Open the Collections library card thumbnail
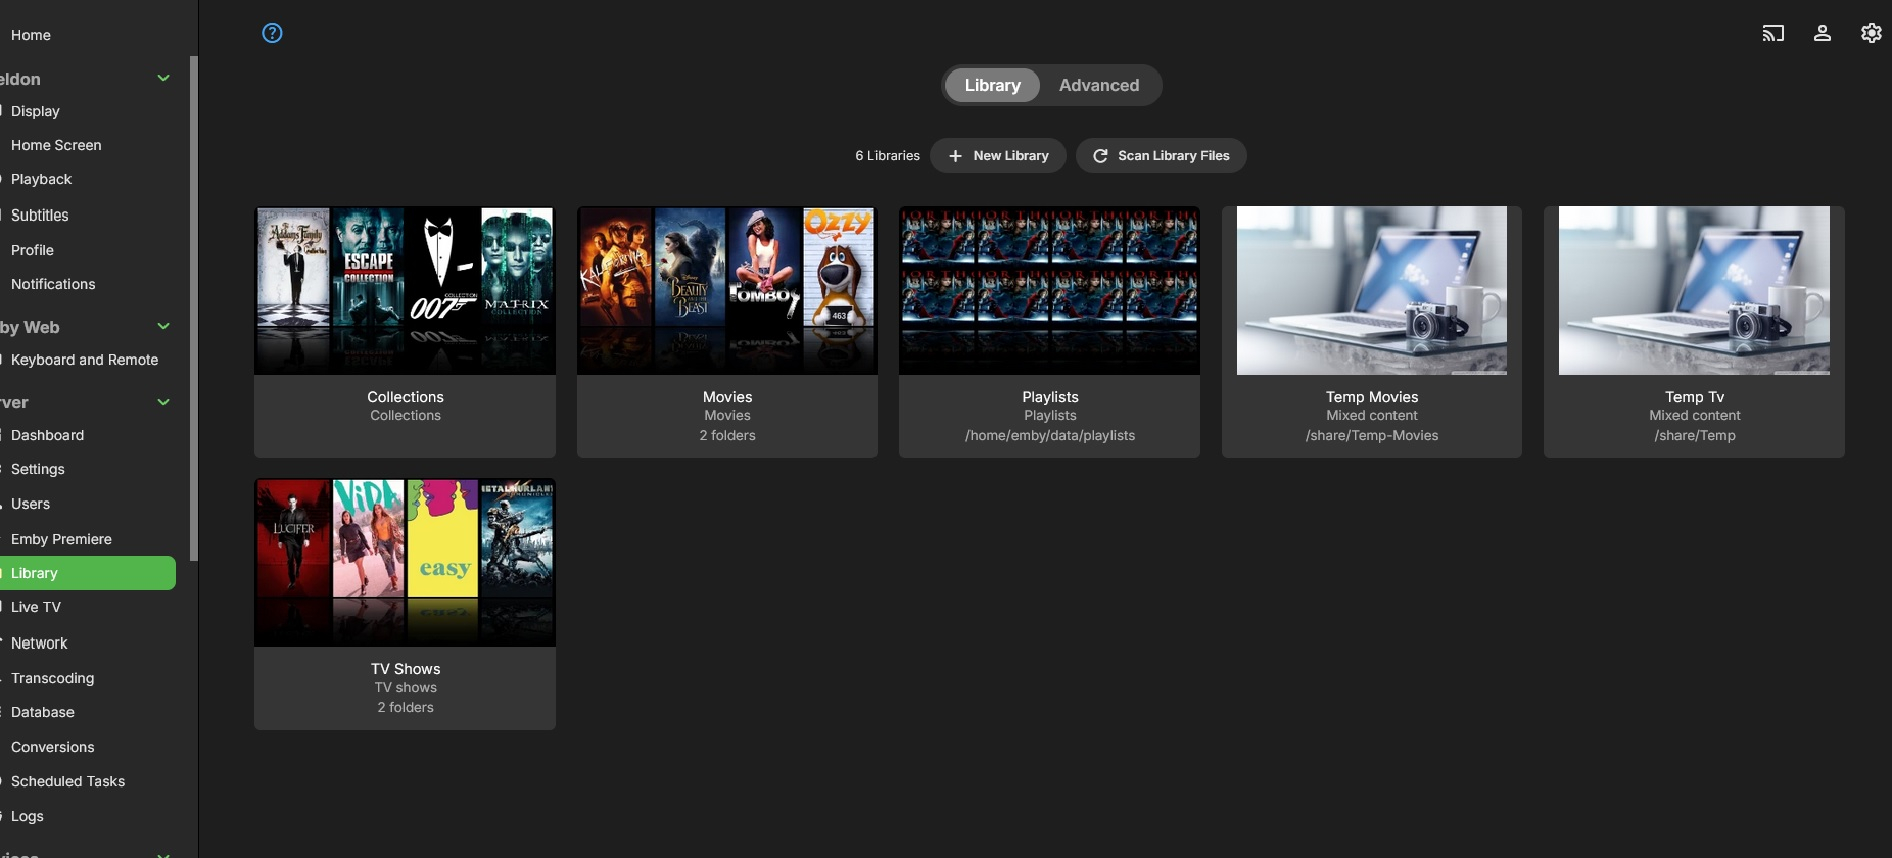 click(x=405, y=290)
